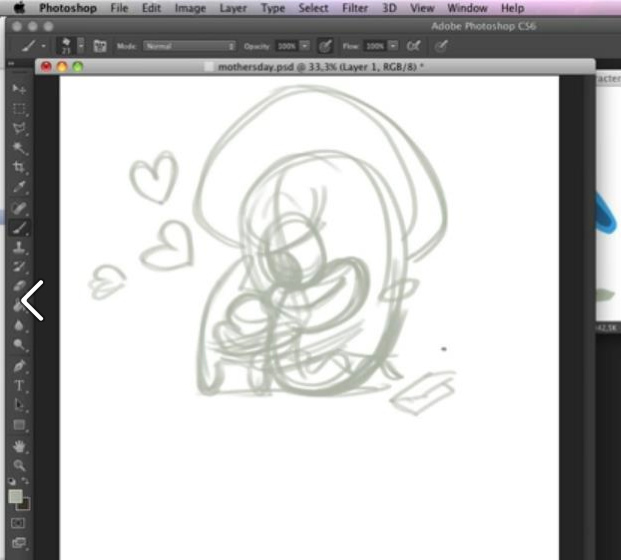Open the brush preset picker arrow
Image resolution: width=621 pixels, height=560 pixels.
point(81,46)
